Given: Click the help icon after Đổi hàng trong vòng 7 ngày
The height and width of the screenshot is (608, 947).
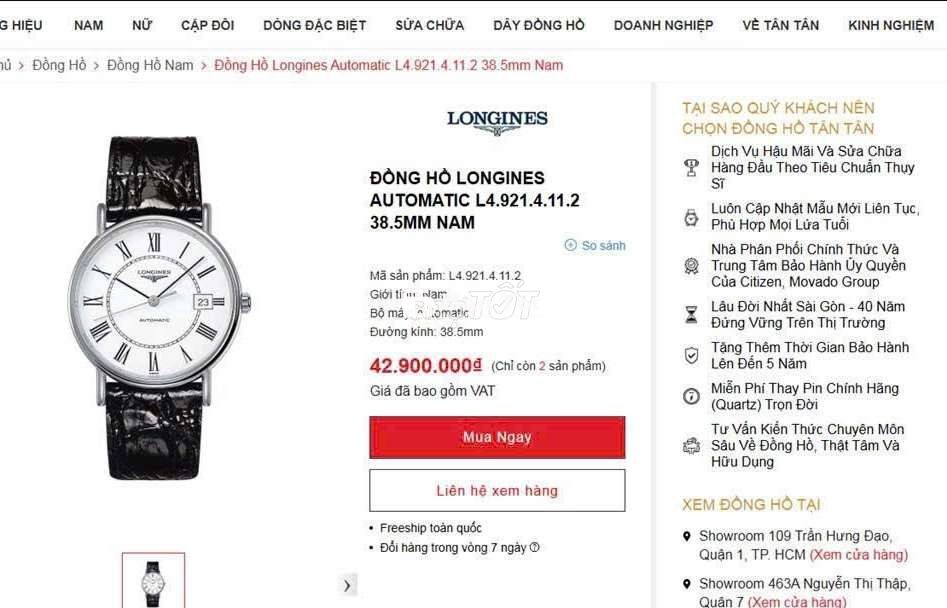Looking at the screenshot, I should click(x=534, y=548).
